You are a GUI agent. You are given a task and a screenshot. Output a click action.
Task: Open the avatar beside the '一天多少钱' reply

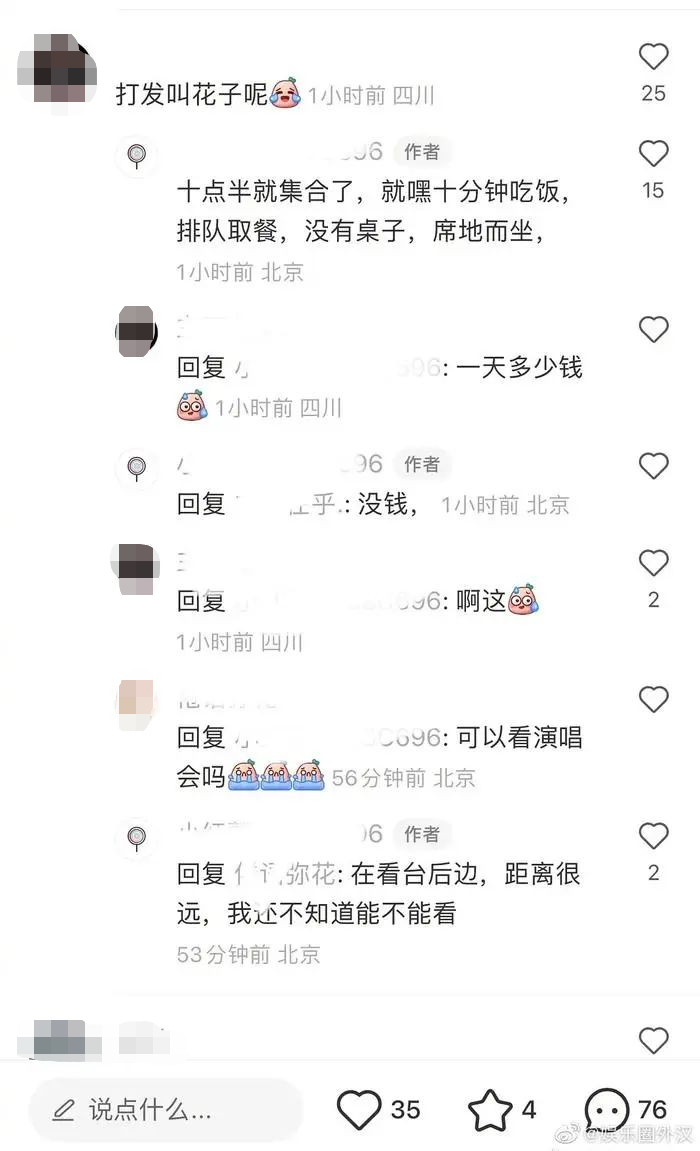[136, 331]
